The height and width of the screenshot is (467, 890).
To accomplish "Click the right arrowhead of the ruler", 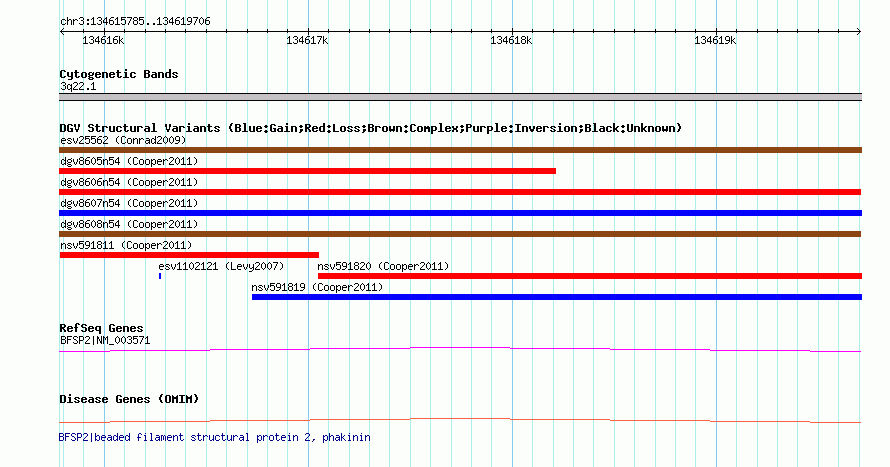I will (x=859, y=31).
